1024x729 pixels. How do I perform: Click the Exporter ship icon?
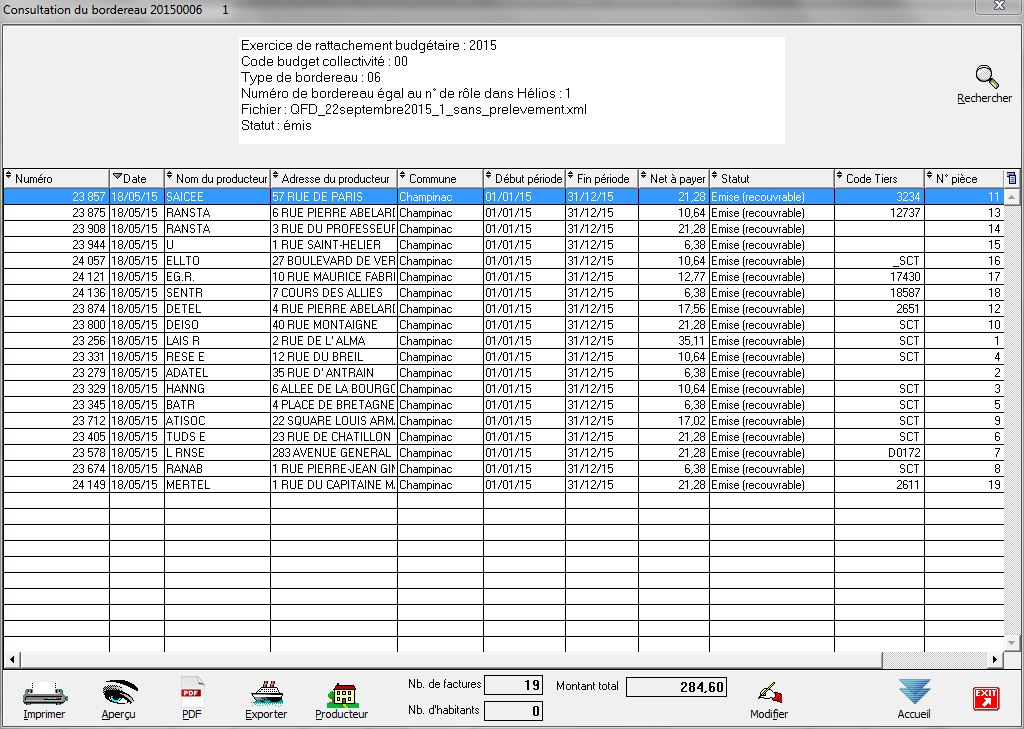pyautogui.click(x=266, y=692)
